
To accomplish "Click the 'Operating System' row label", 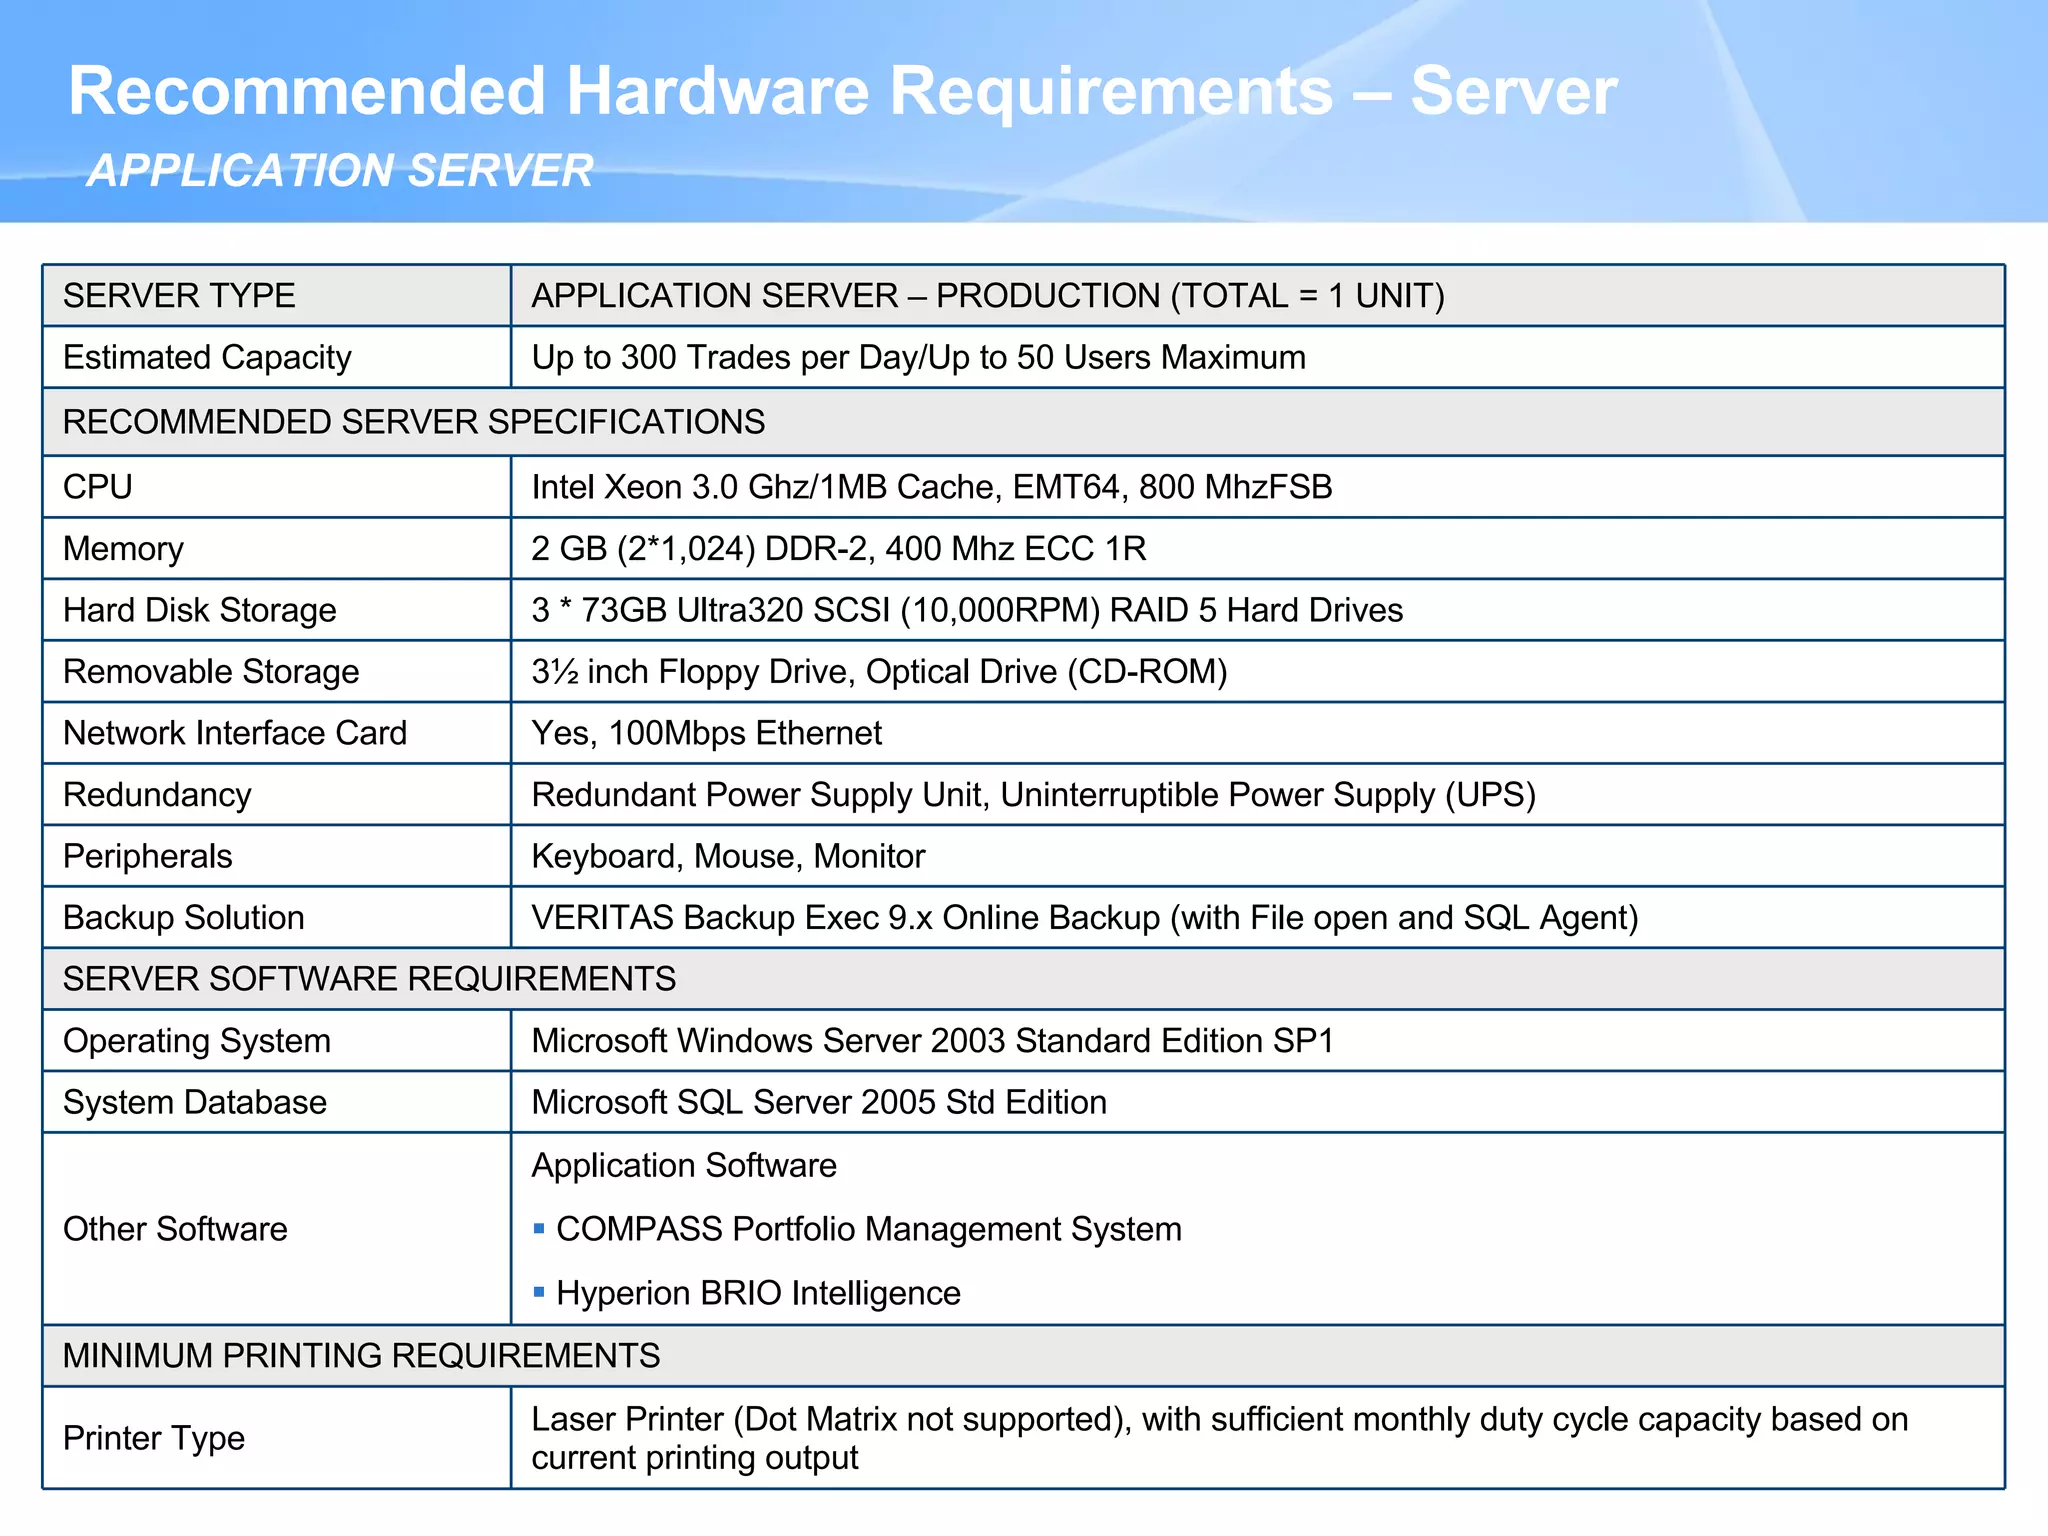I will (x=196, y=1041).
